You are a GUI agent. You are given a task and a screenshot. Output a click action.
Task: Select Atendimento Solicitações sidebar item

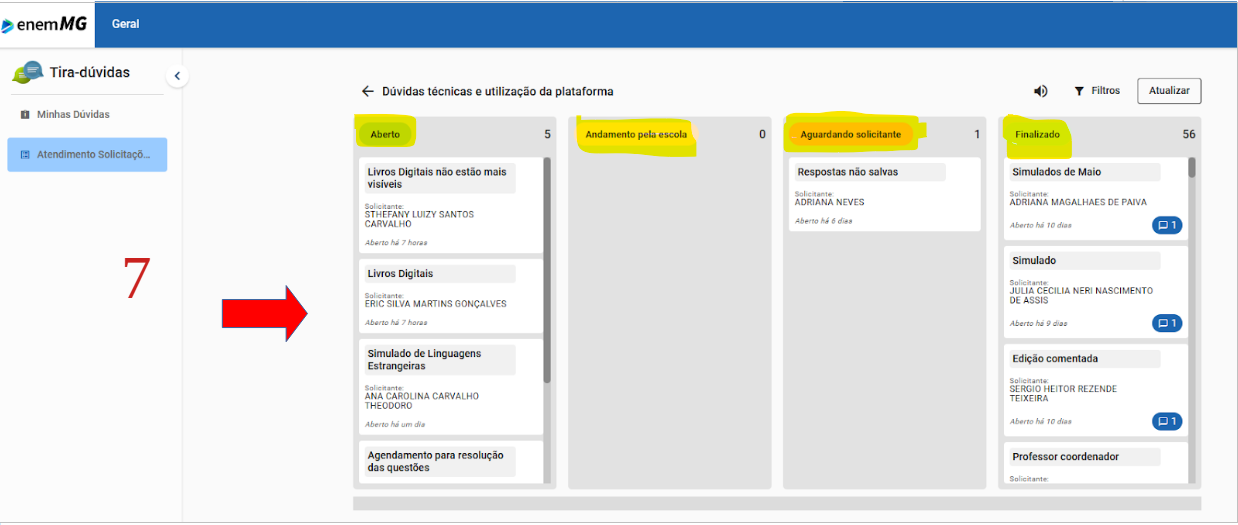point(86,155)
